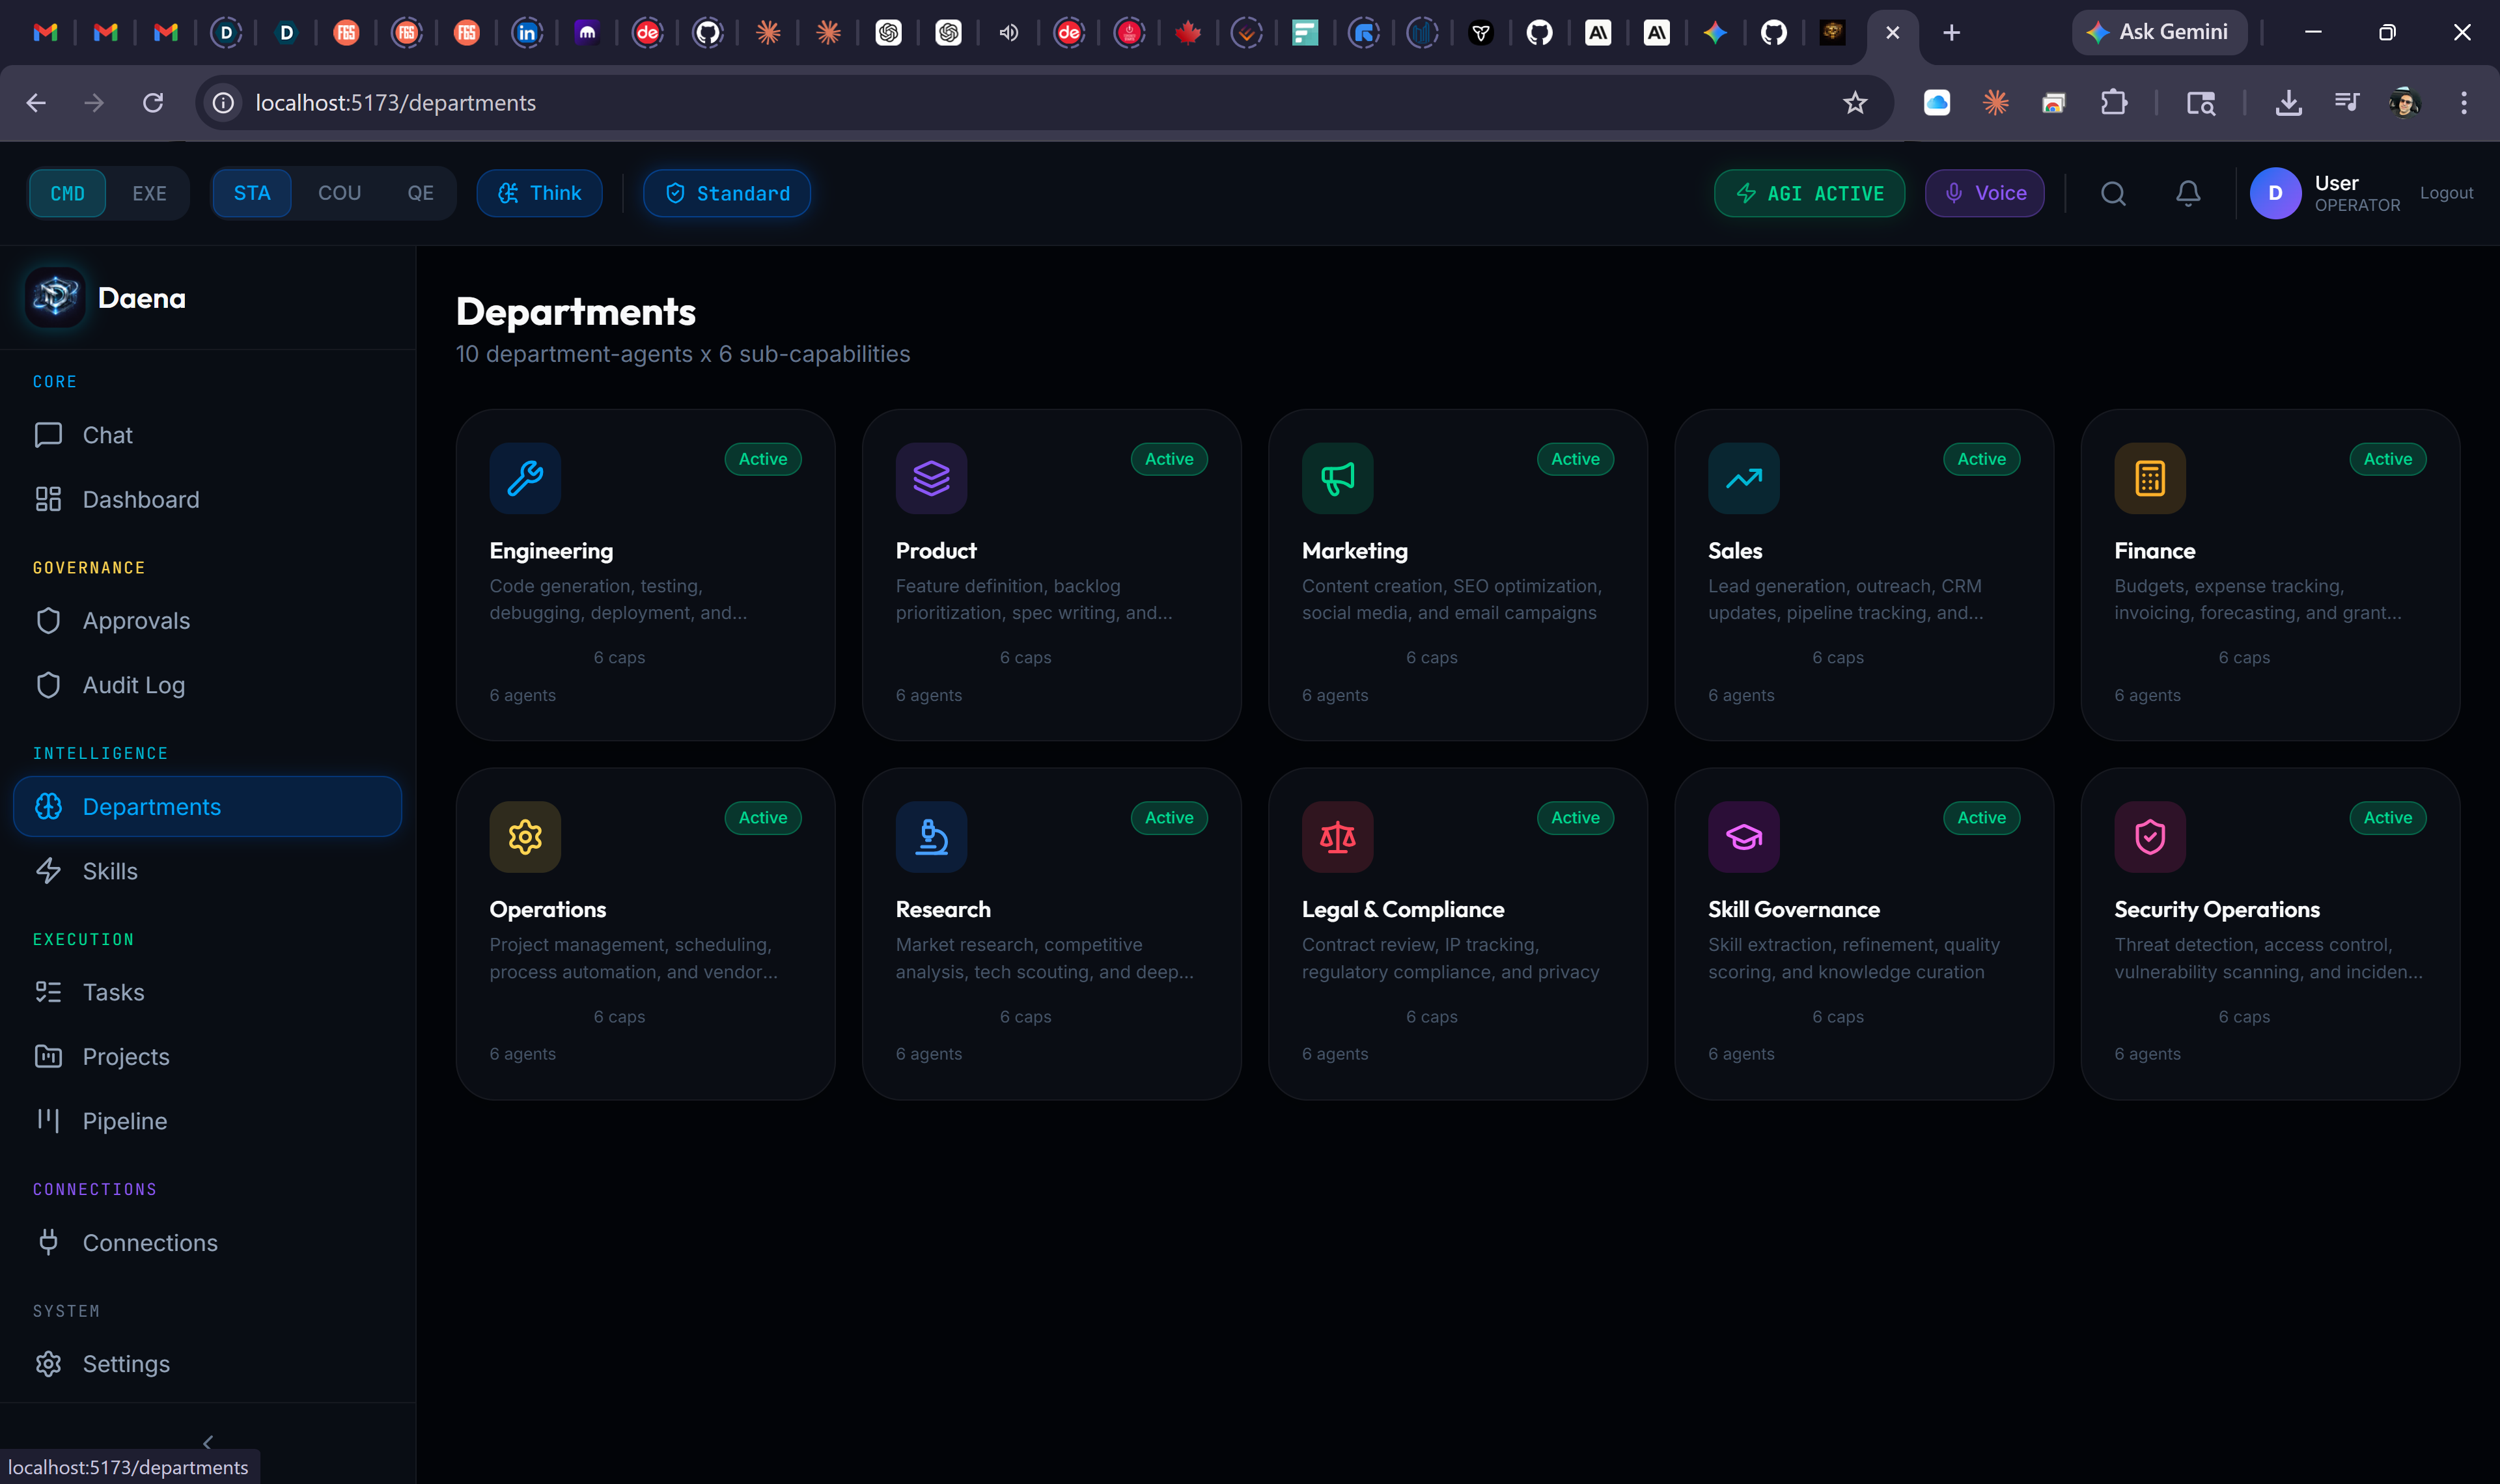2500x1484 pixels.
Task: Collapse the sidebar using the chevron
Action: point(208,1441)
